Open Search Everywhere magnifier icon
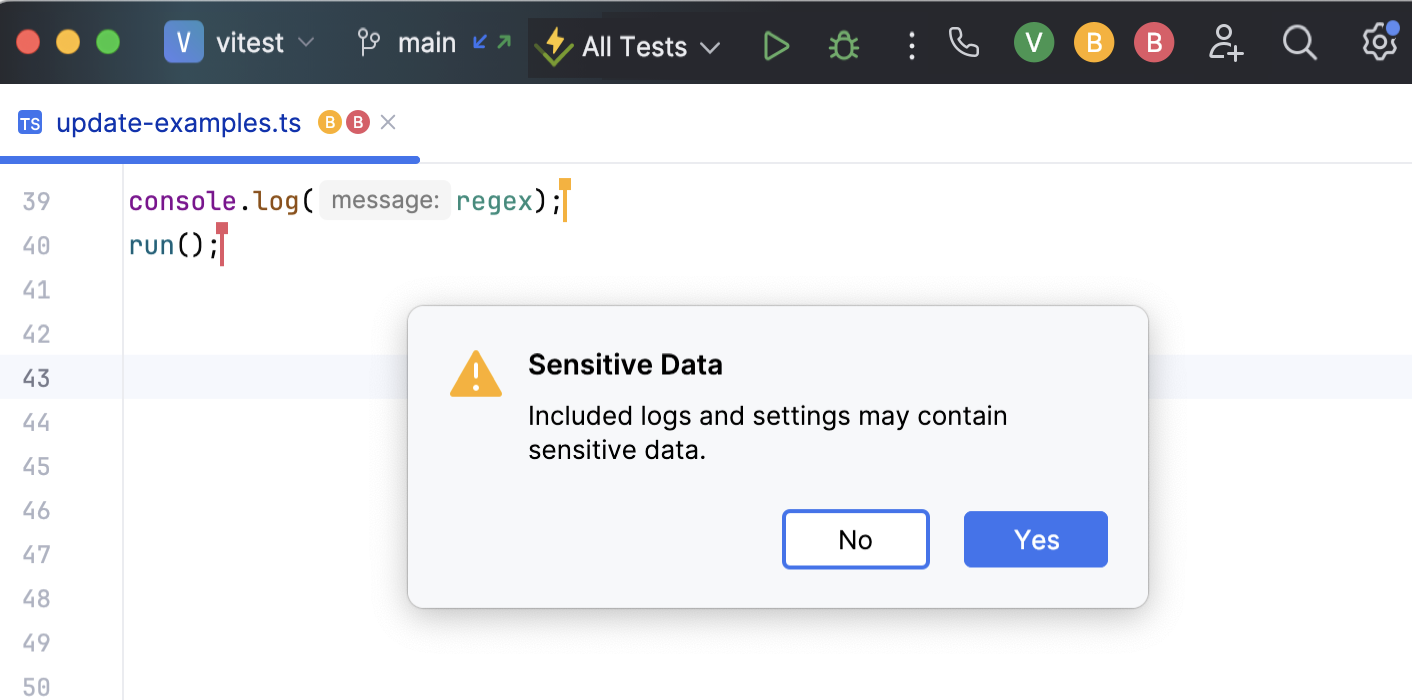This screenshot has height=700, width=1412. (1299, 43)
